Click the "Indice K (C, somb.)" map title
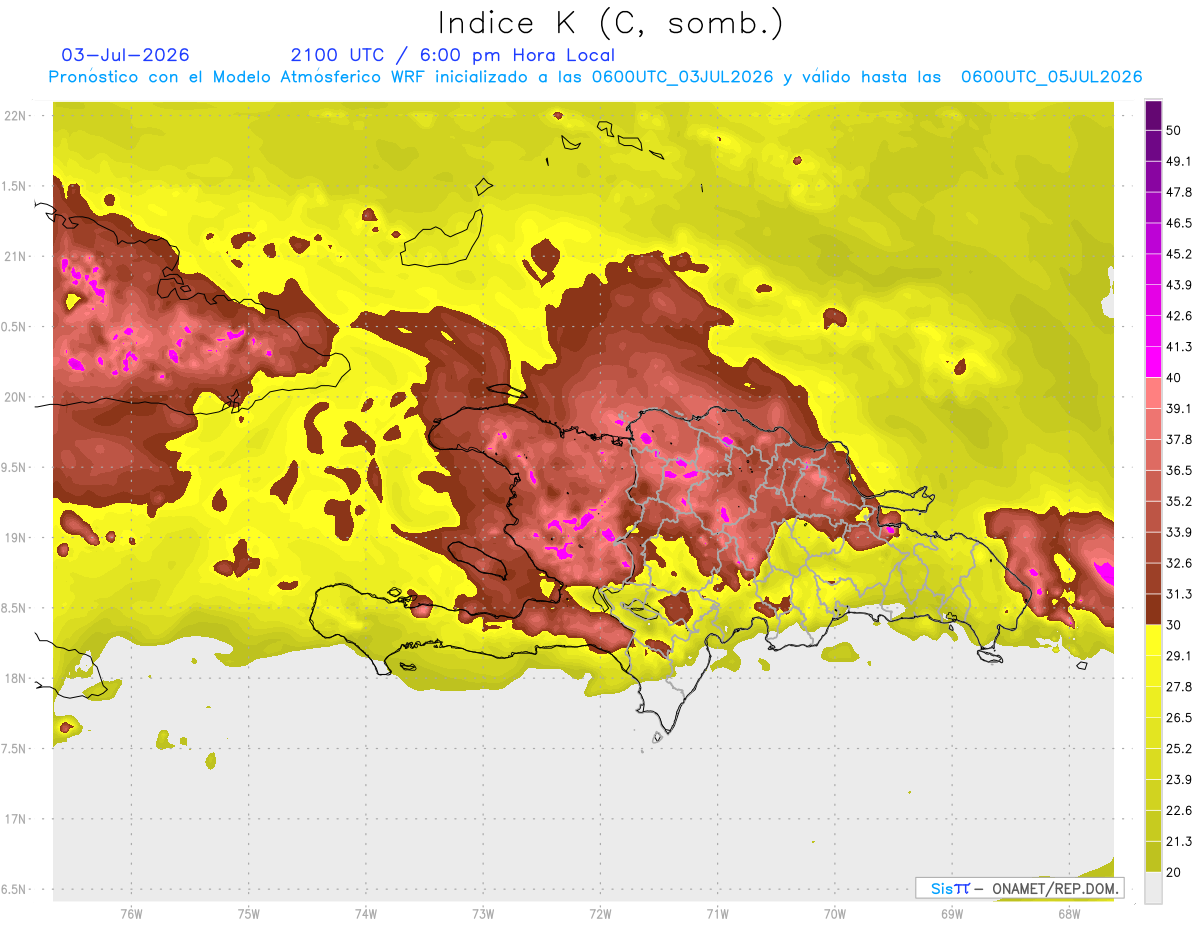Viewport: 1200px width, 927px height. (610, 23)
